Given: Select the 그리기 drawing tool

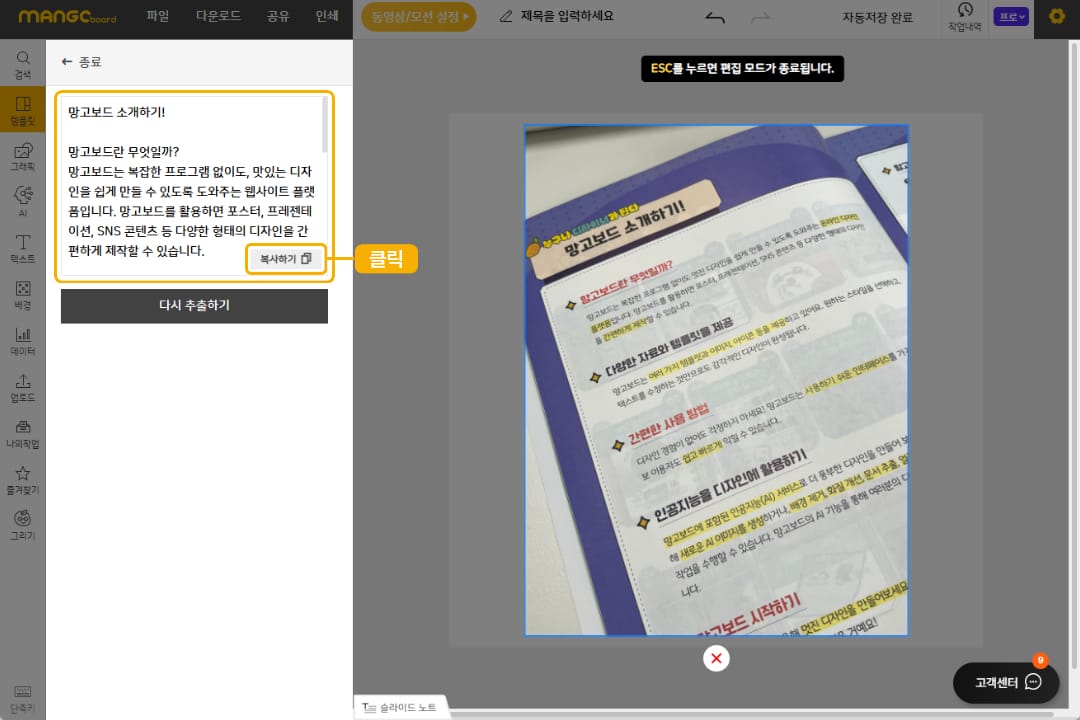Looking at the screenshot, I should coord(23,525).
